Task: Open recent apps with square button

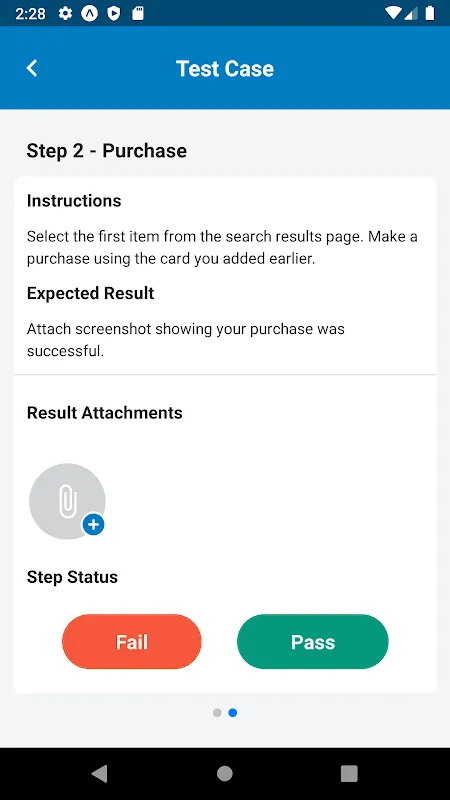Action: tap(349, 773)
